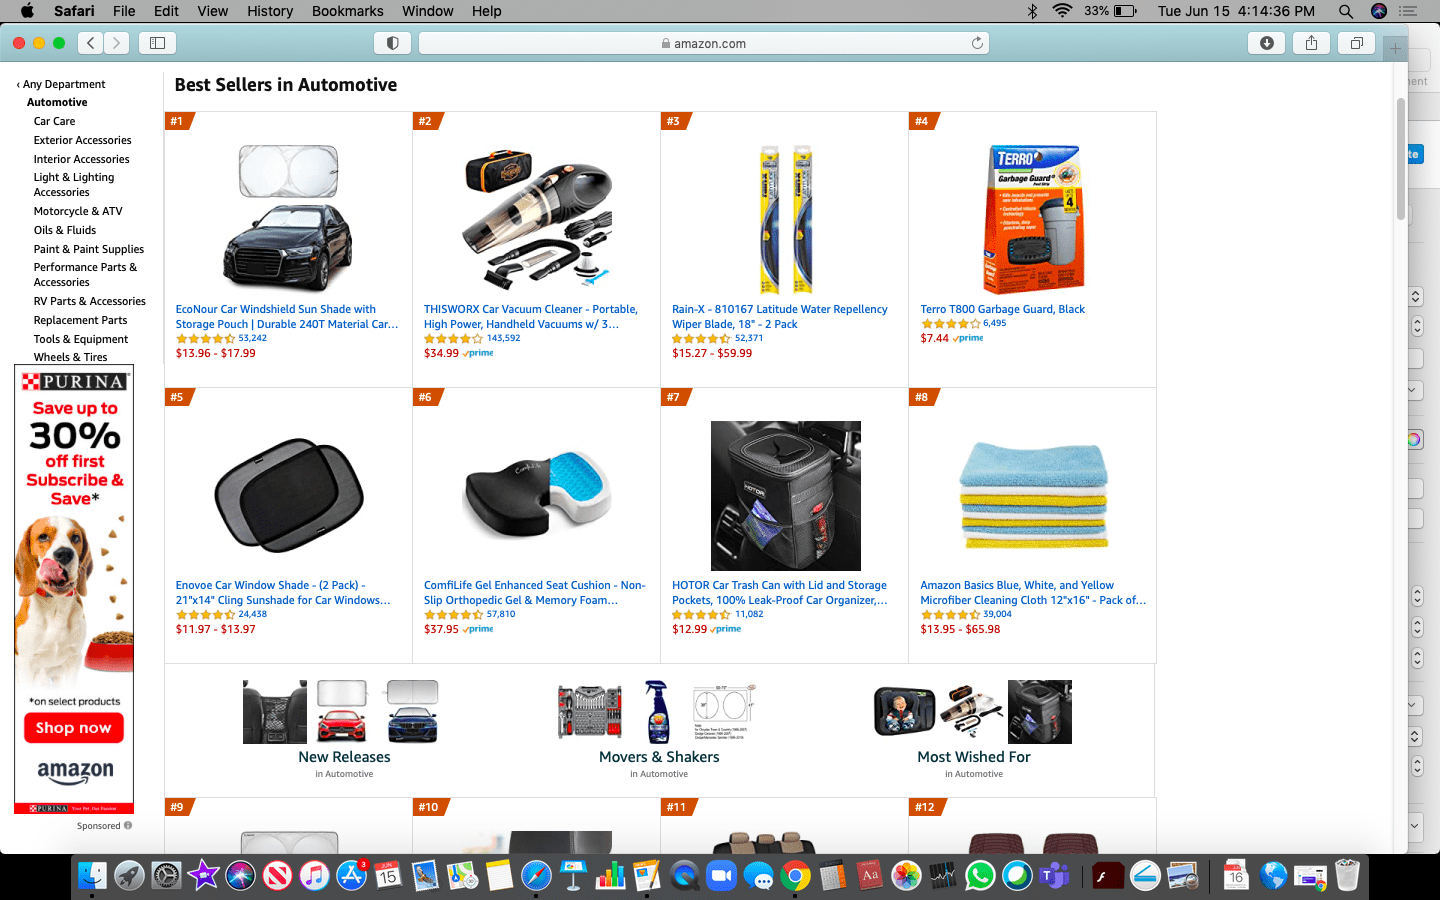1440x900 pixels.
Task: Show the tab overview
Action: point(1356,43)
